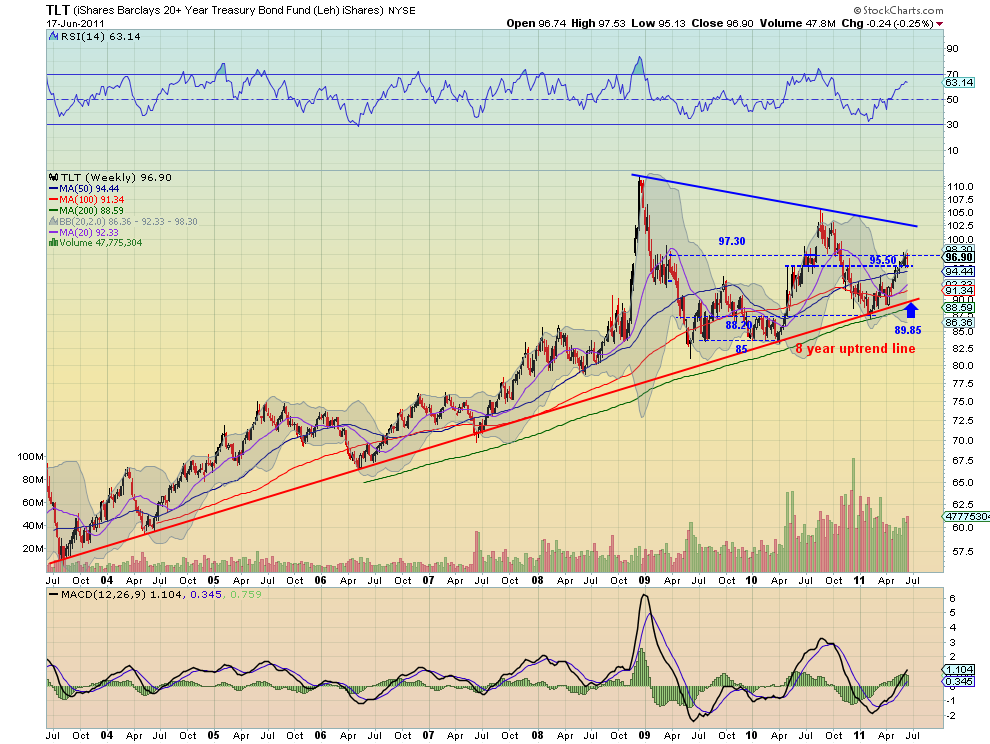Select the TLT ticker symbol in the title
This screenshot has width=990, height=744.
58,10
